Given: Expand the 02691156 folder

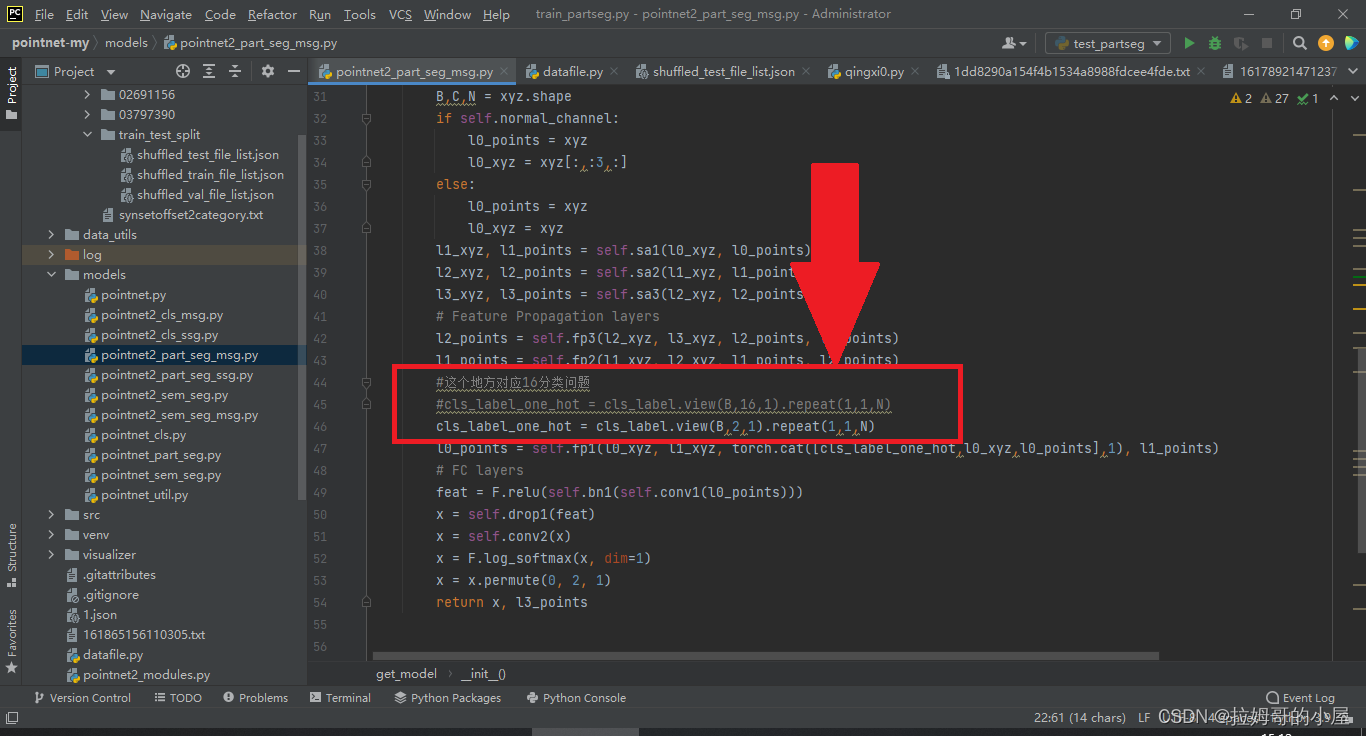Looking at the screenshot, I should coord(87,95).
